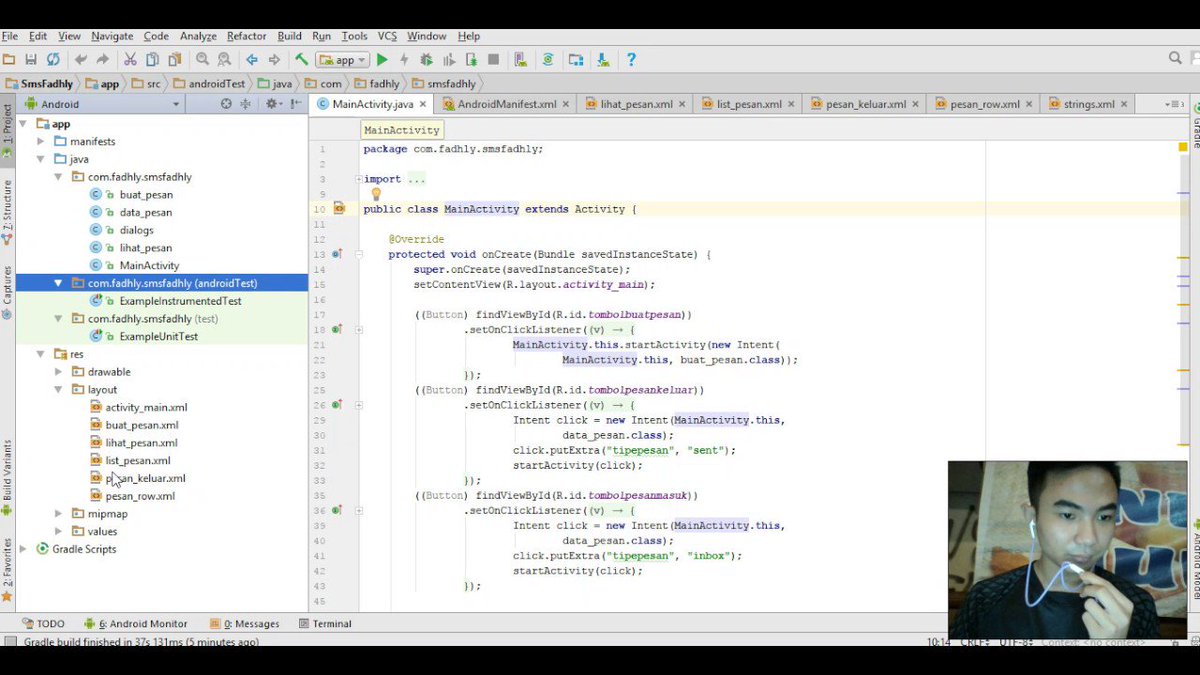Navigate Back with the left arrow icon
Image resolution: width=1200 pixels, height=675 pixels.
tap(252, 60)
